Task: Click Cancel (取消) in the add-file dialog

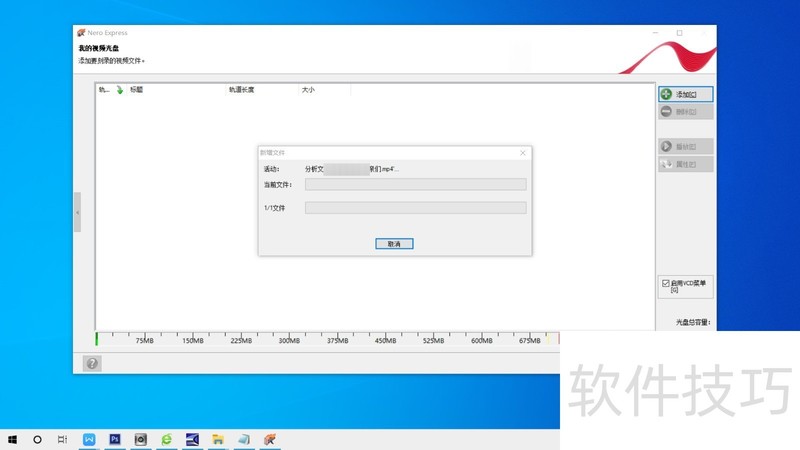Action: tap(394, 244)
